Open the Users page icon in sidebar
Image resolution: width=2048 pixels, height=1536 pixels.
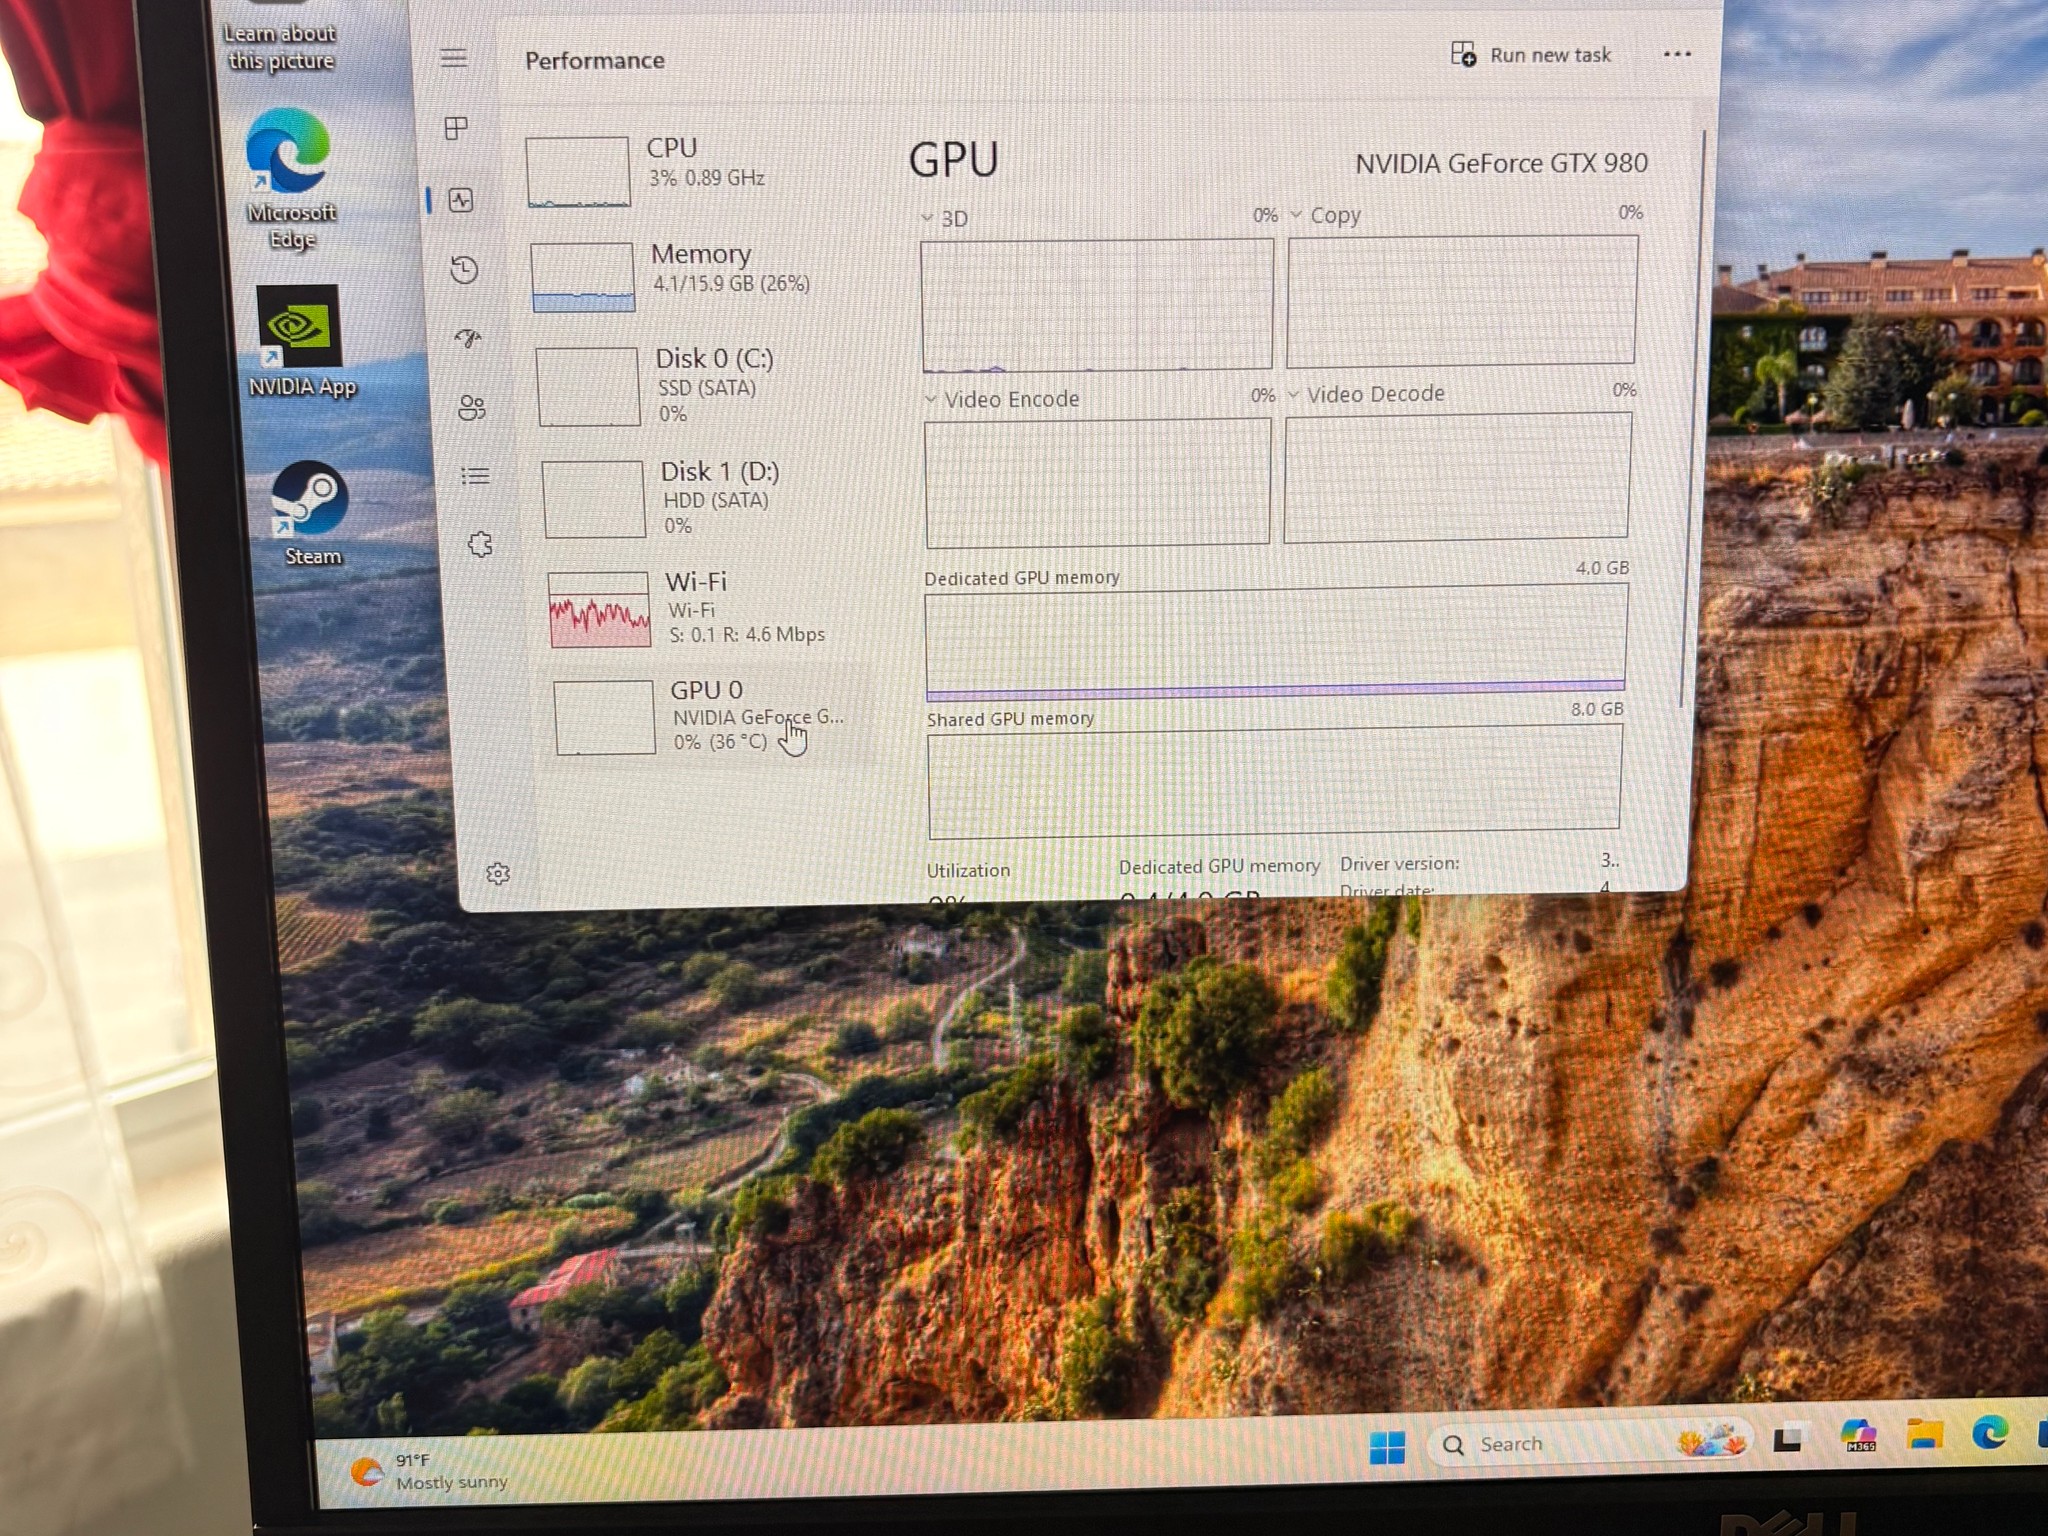pos(471,407)
